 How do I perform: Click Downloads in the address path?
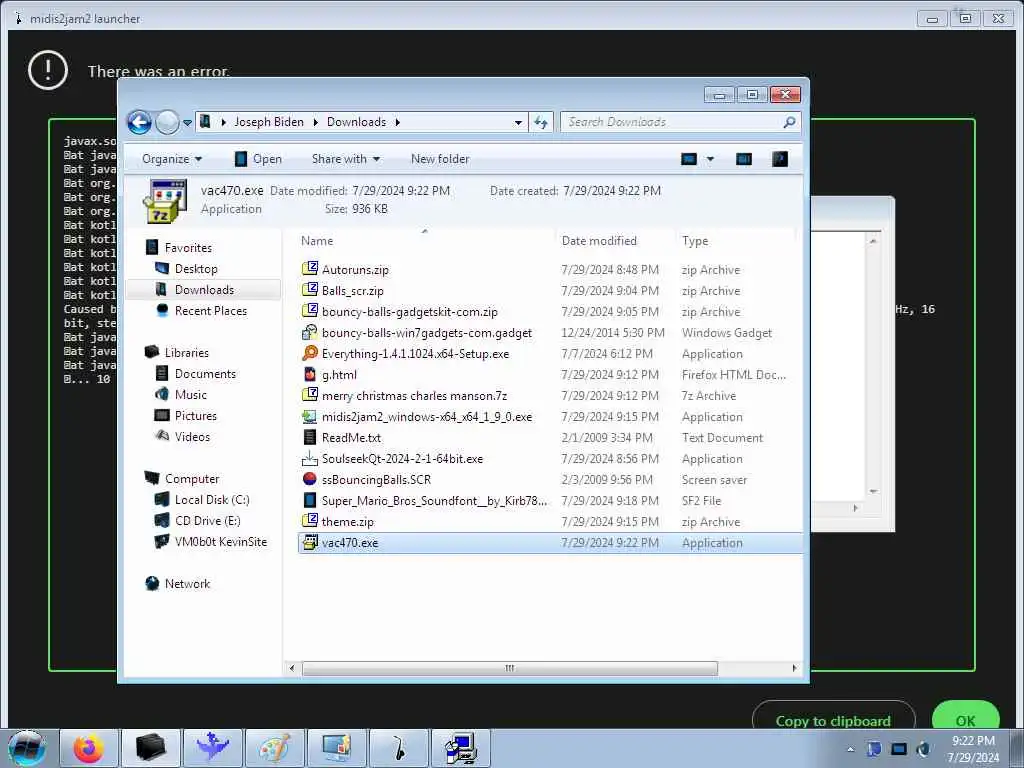click(x=356, y=122)
